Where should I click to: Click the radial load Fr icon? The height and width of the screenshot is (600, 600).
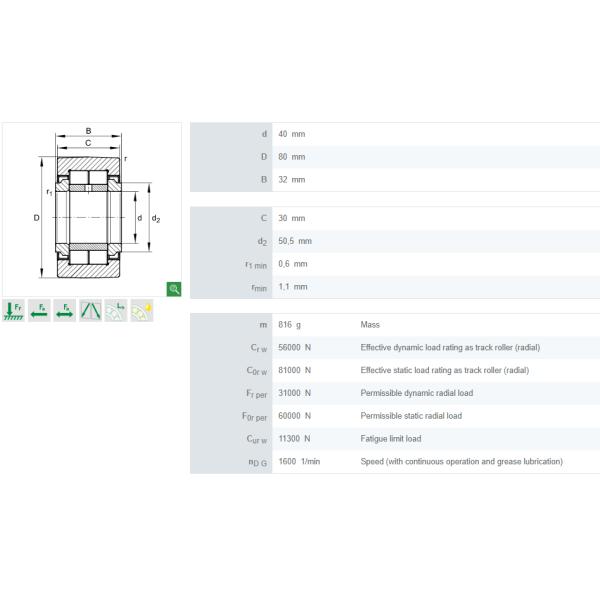[x=13, y=310]
